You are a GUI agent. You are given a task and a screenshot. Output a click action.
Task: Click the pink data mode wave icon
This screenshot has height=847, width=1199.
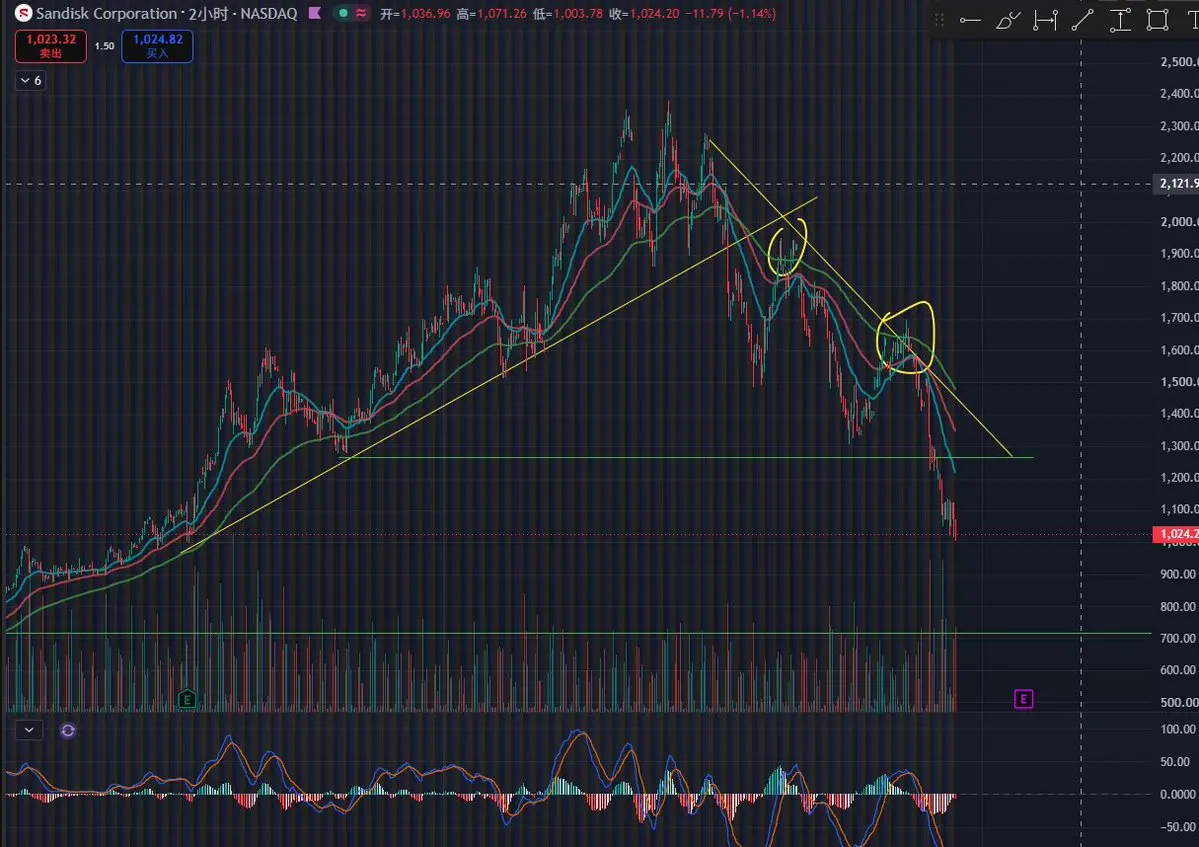click(361, 13)
